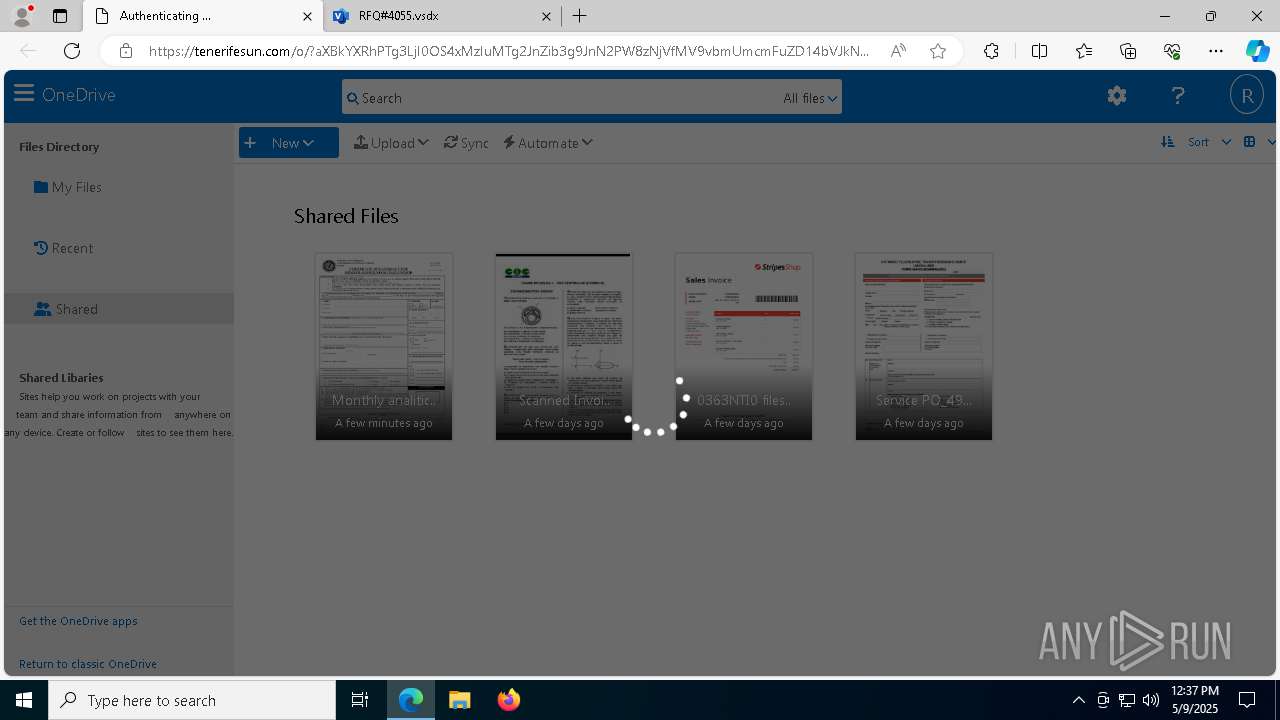
Task: Open Task View on the taskbar
Action: [x=360, y=700]
